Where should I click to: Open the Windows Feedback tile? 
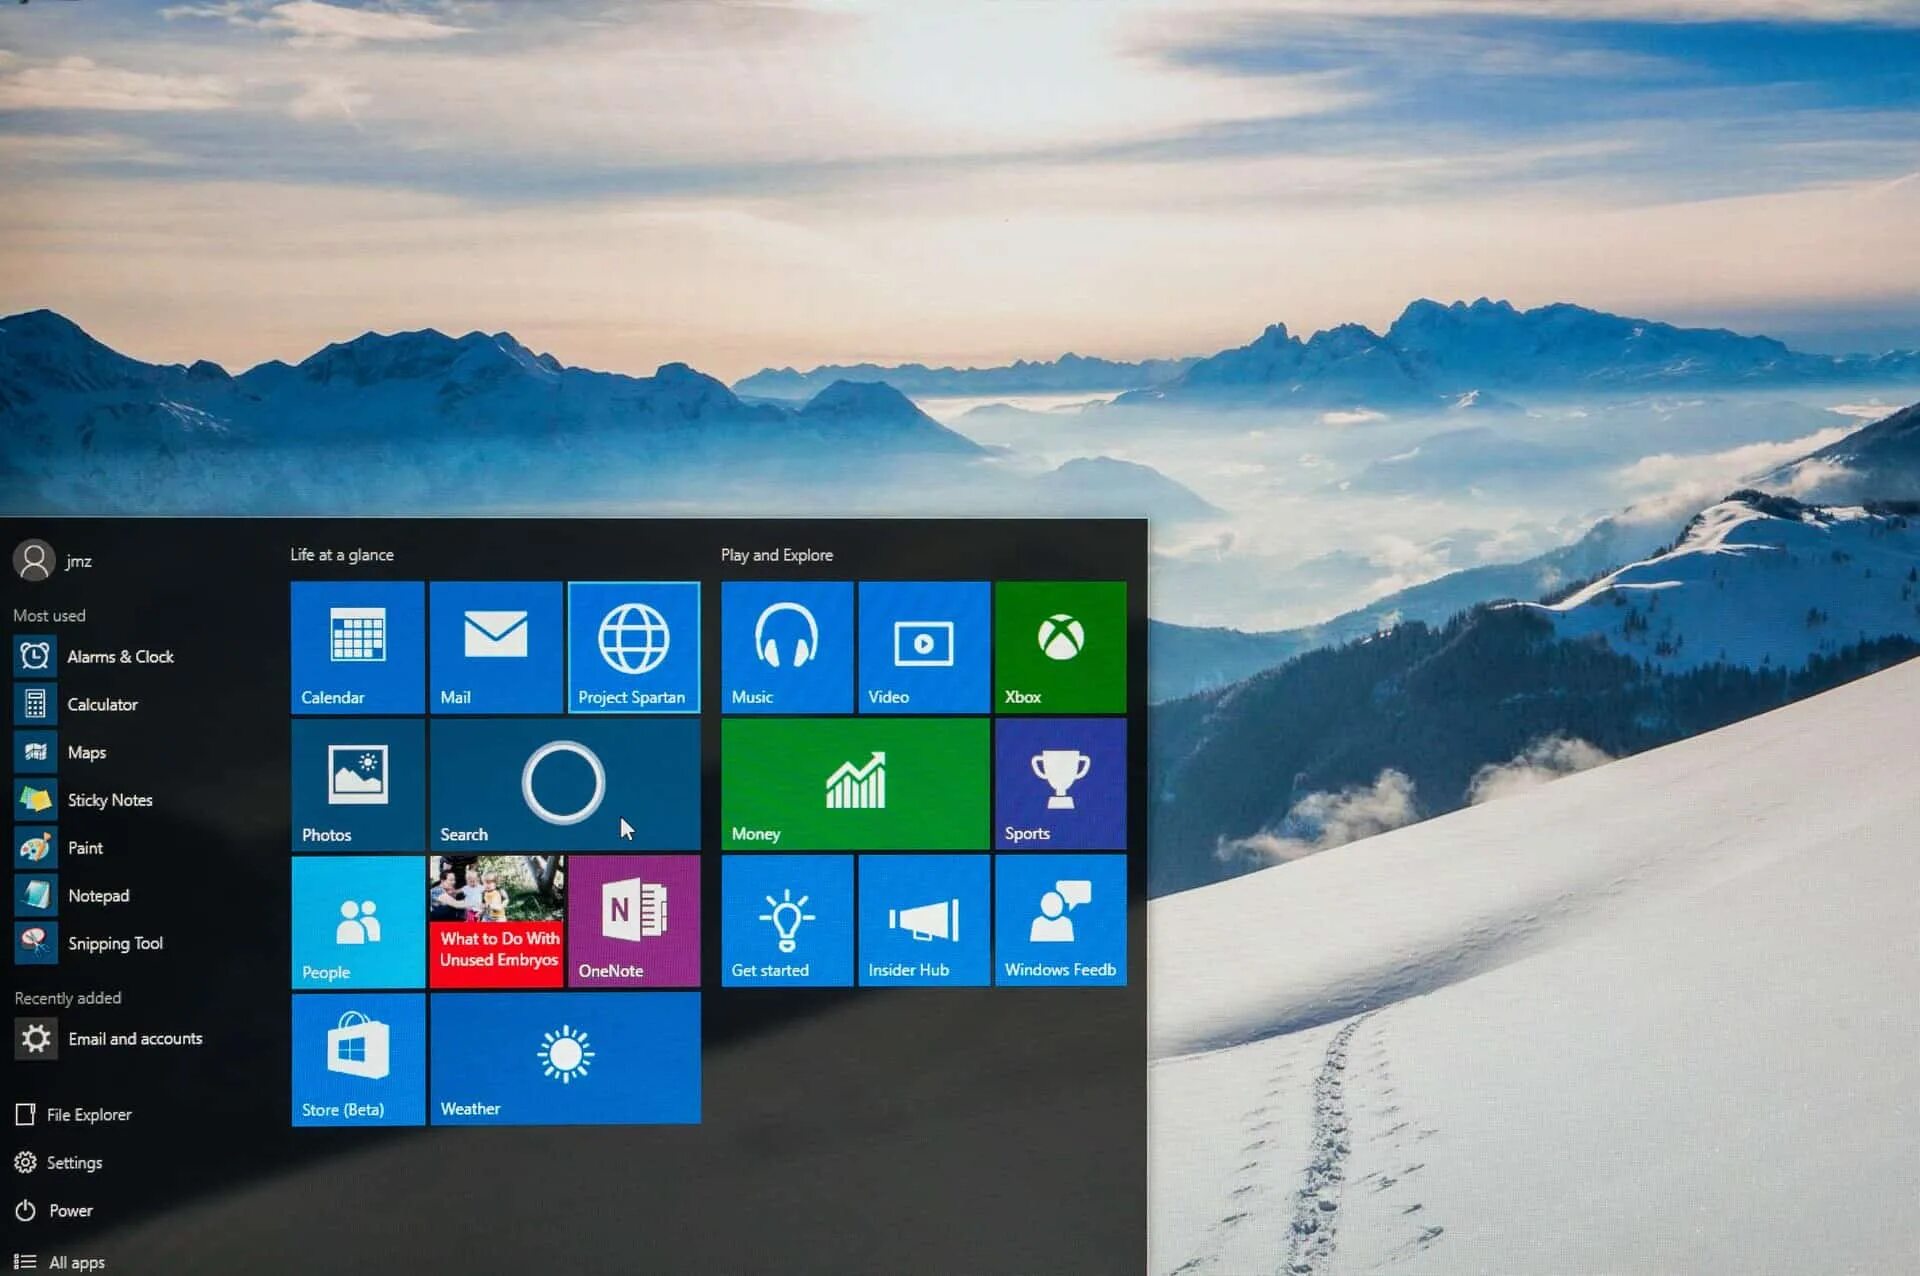[1060, 921]
